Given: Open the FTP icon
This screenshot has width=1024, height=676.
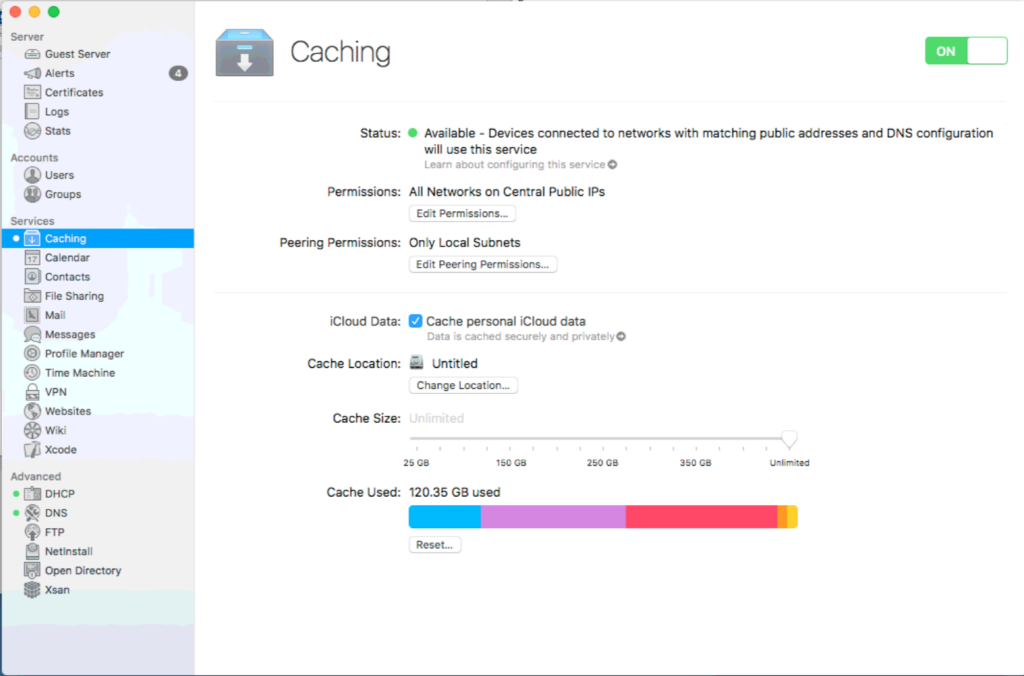Looking at the screenshot, I should tap(32, 532).
